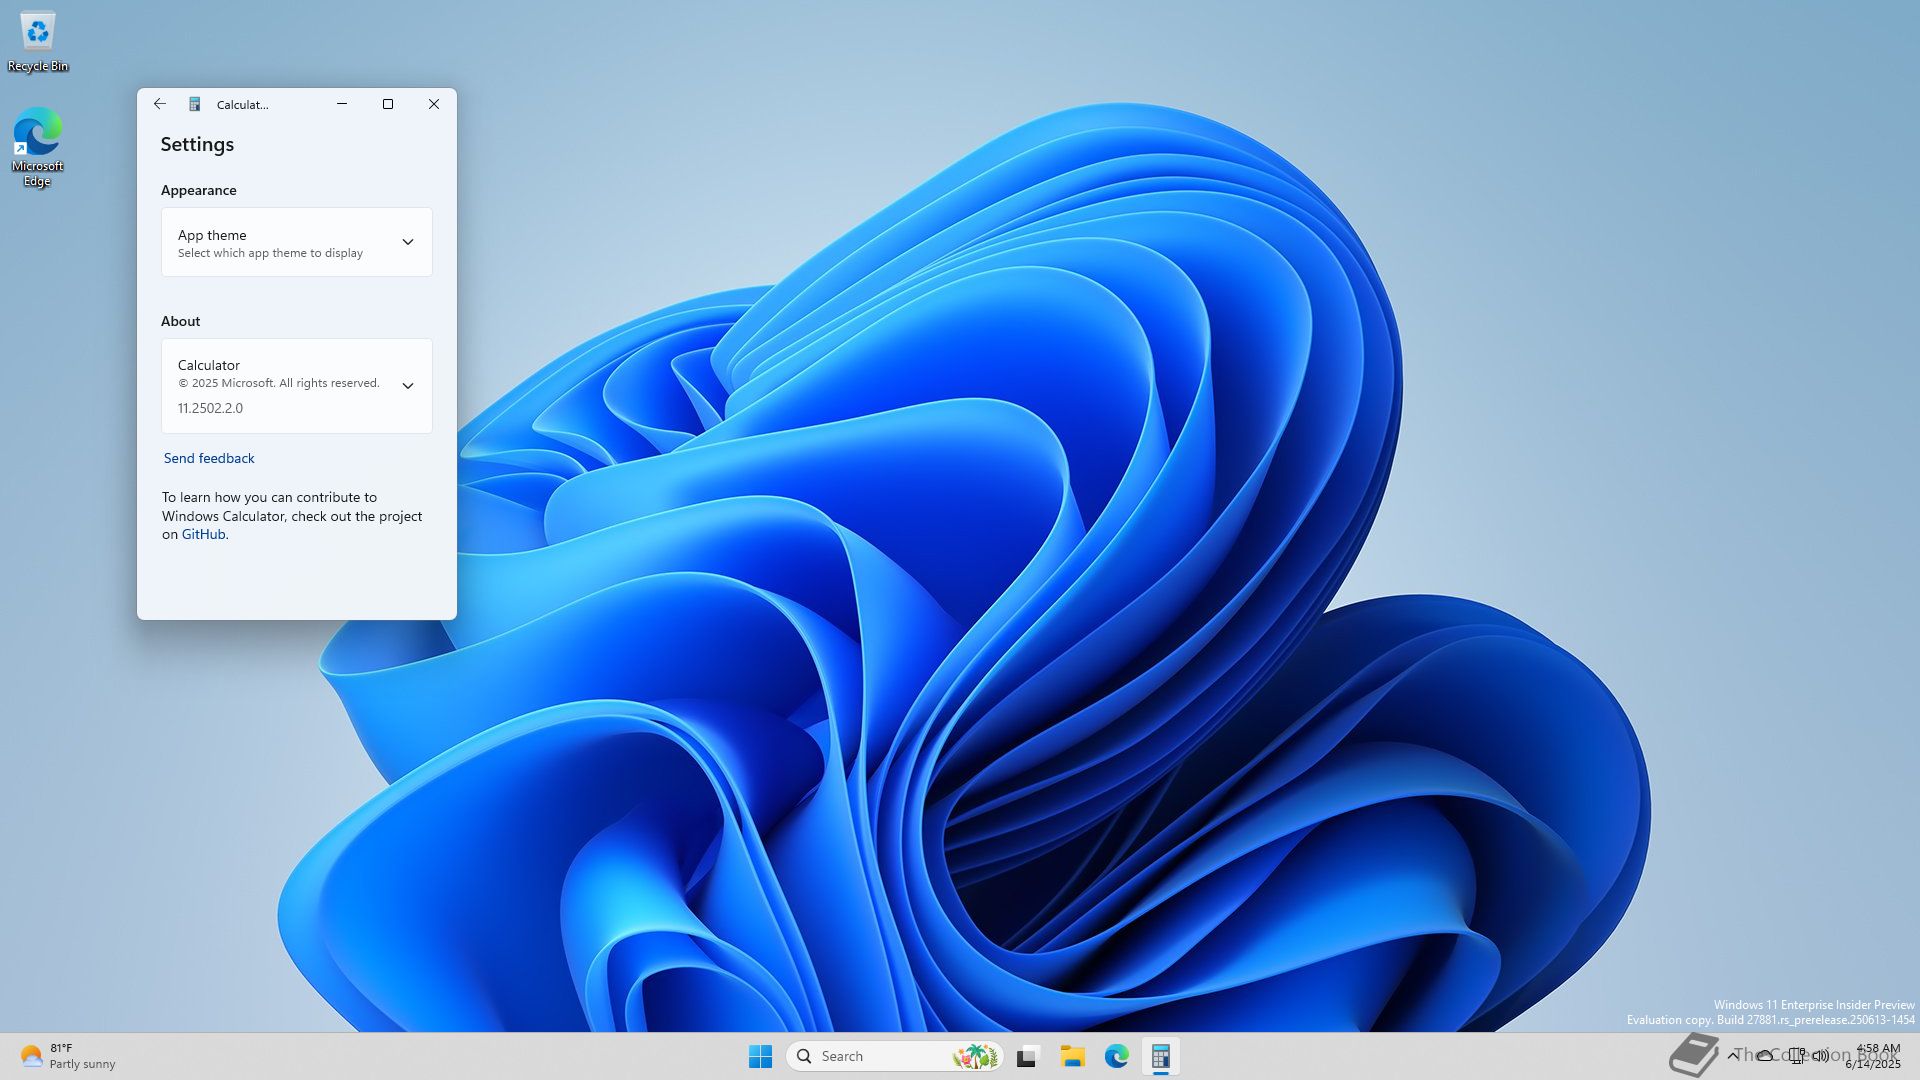Maximize the Calculator window
The width and height of the screenshot is (1920, 1080).
(x=388, y=104)
